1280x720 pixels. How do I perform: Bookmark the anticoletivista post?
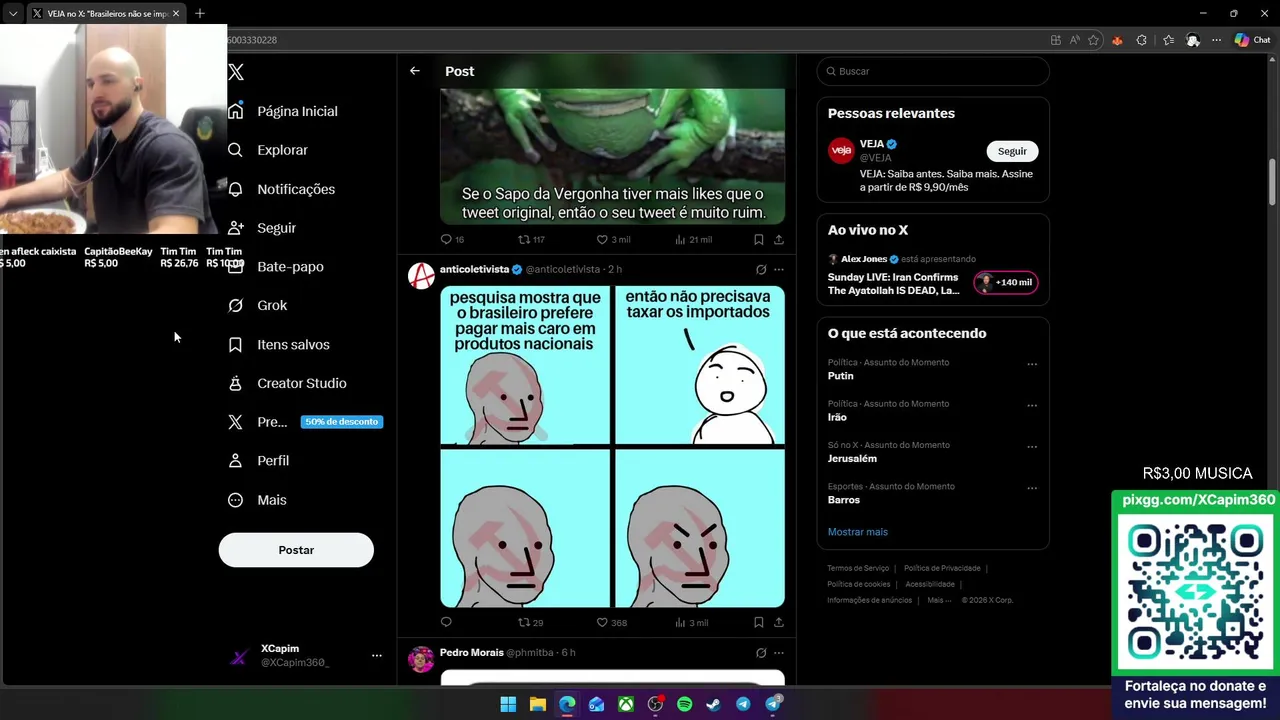click(x=759, y=622)
